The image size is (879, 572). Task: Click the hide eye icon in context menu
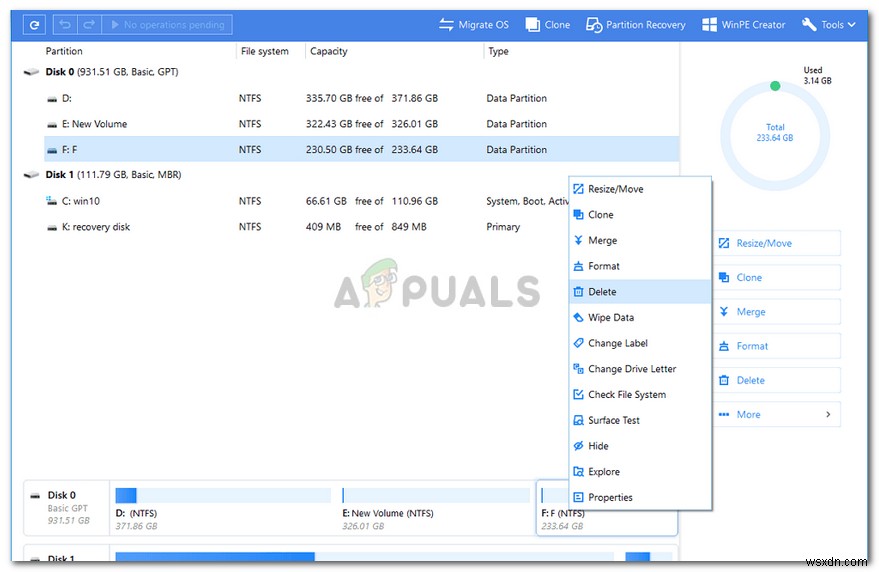coord(579,446)
